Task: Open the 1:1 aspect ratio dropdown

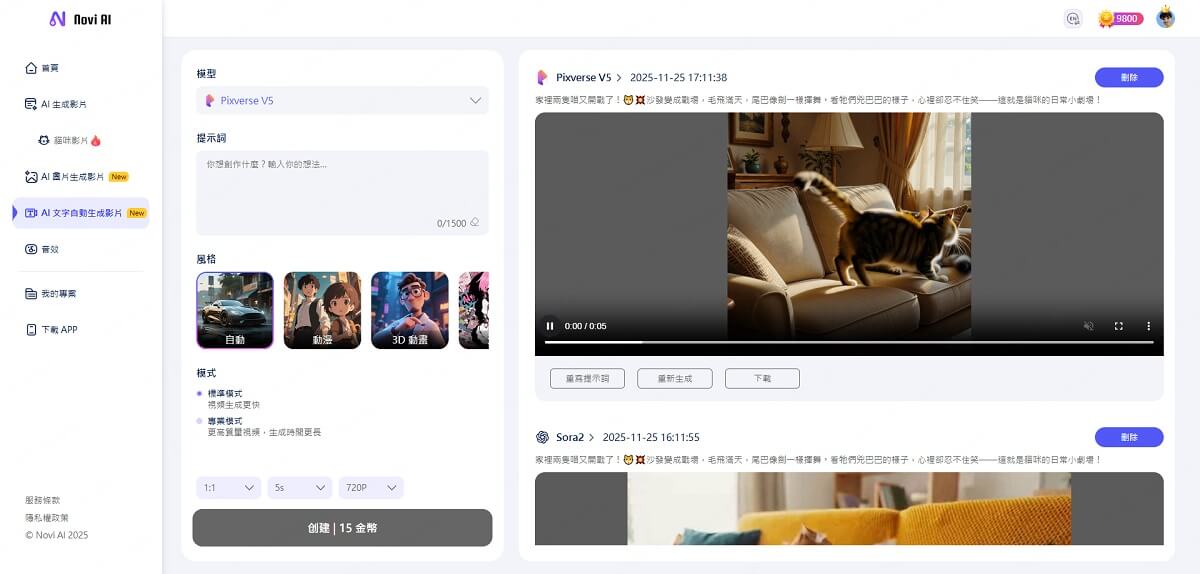Action: tap(229, 488)
